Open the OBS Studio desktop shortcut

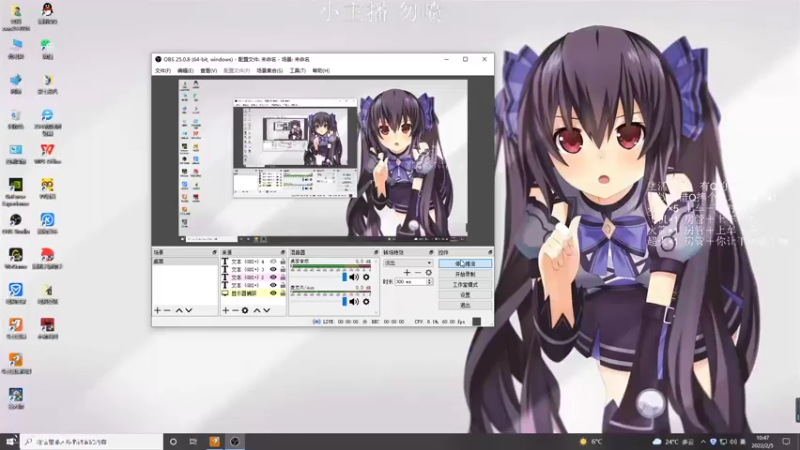(16, 222)
